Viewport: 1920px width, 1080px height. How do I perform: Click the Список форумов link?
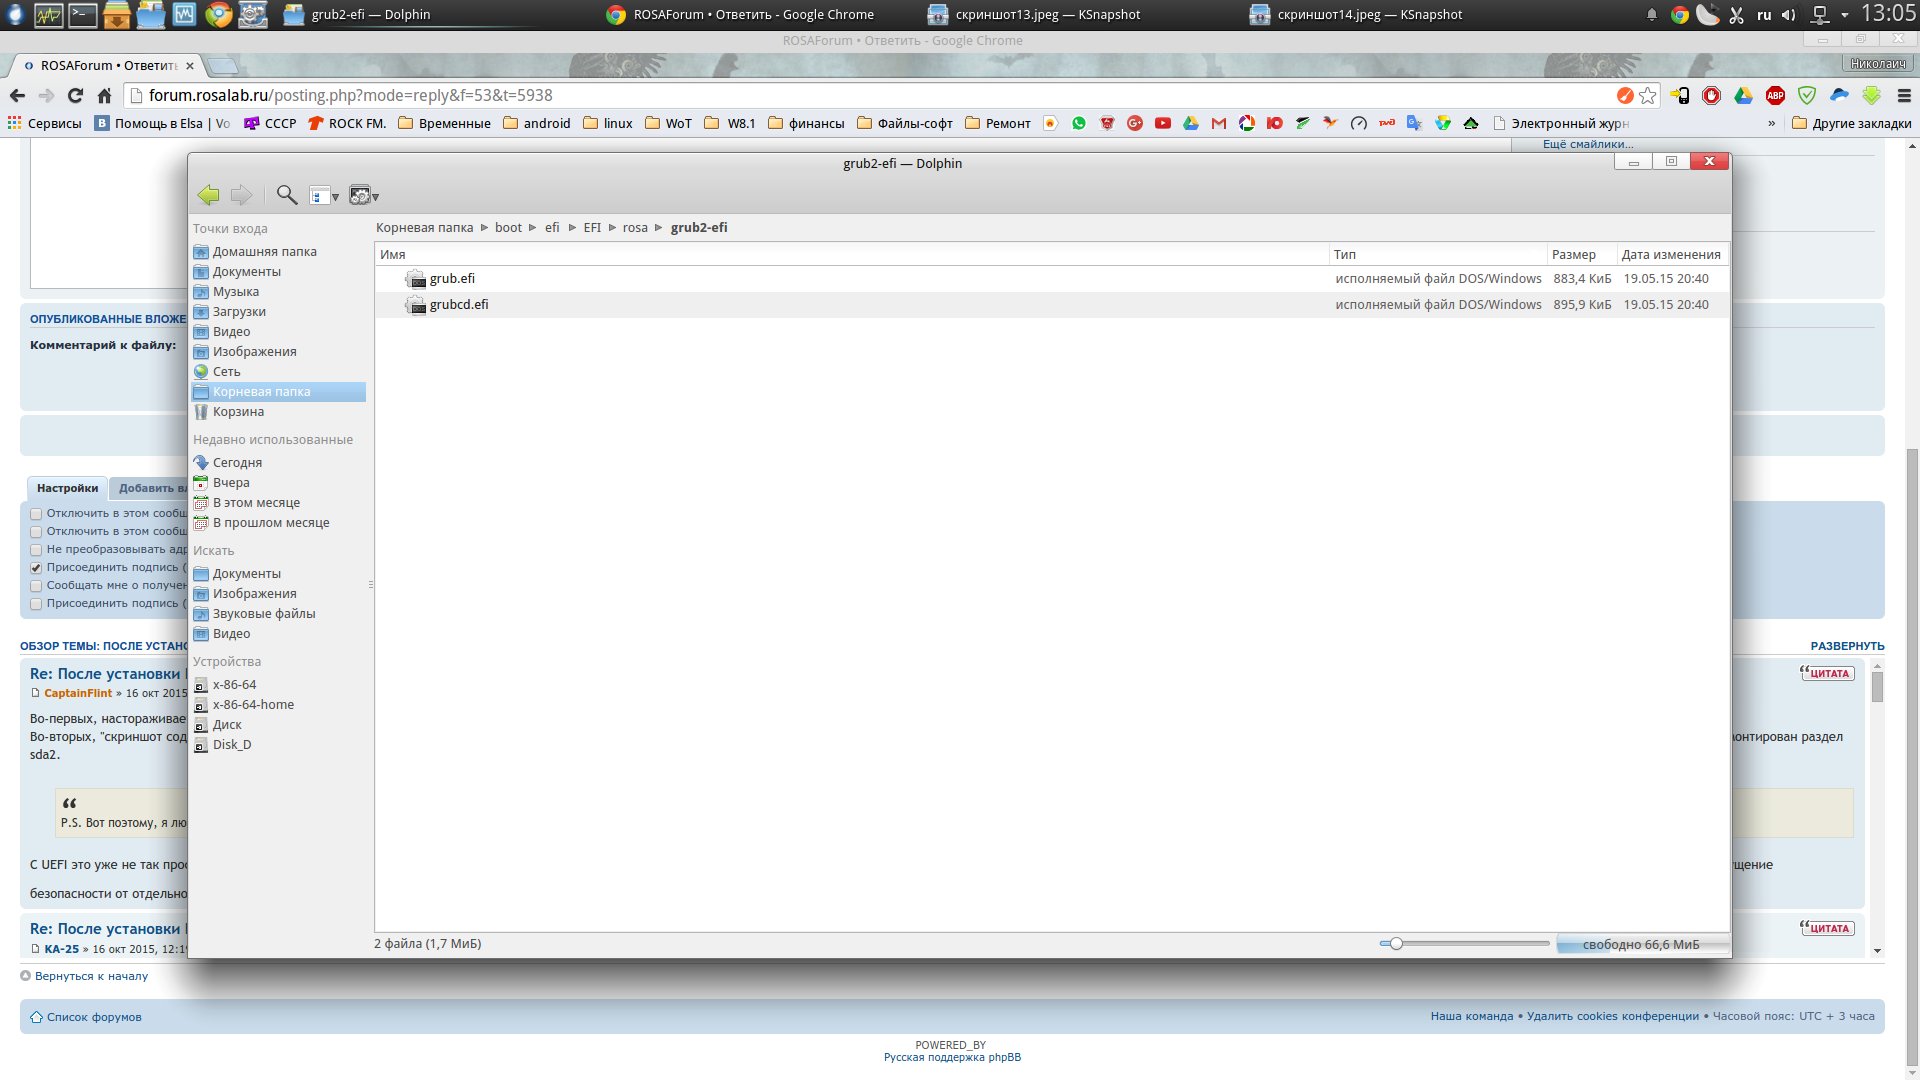tap(94, 1017)
